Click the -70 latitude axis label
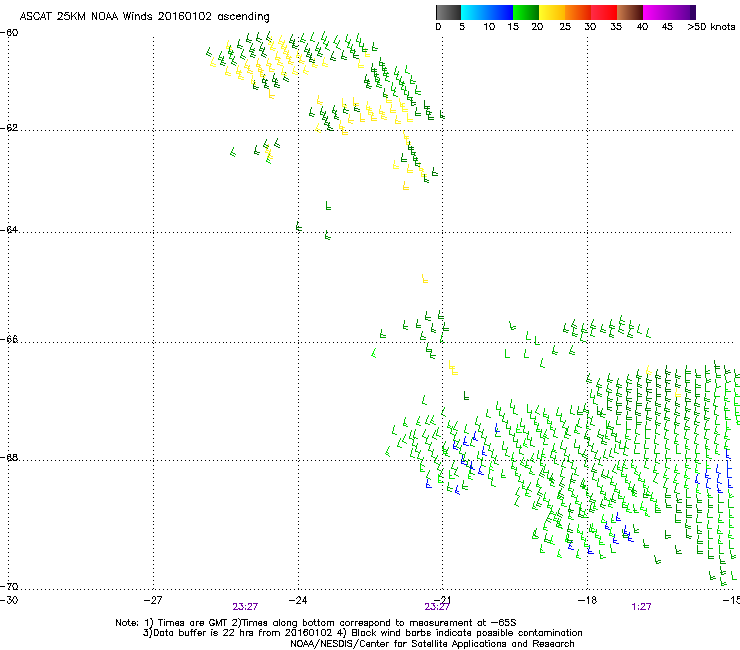 point(9,587)
